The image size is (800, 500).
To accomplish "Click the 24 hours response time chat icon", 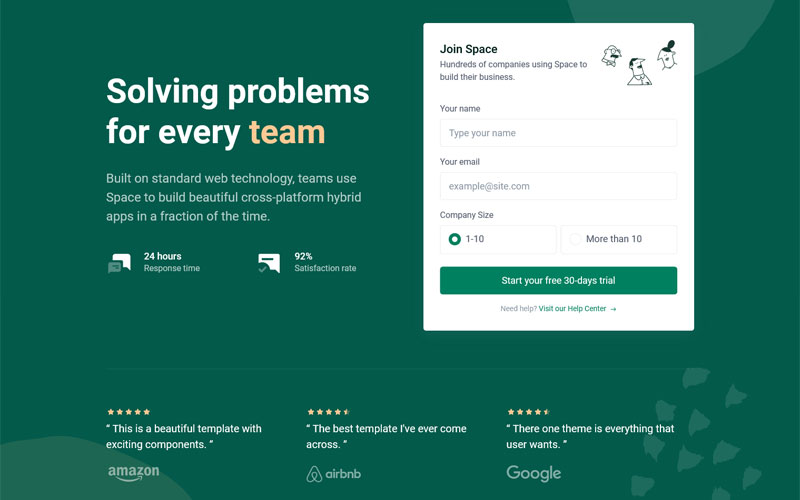I will click(x=119, y=263).
